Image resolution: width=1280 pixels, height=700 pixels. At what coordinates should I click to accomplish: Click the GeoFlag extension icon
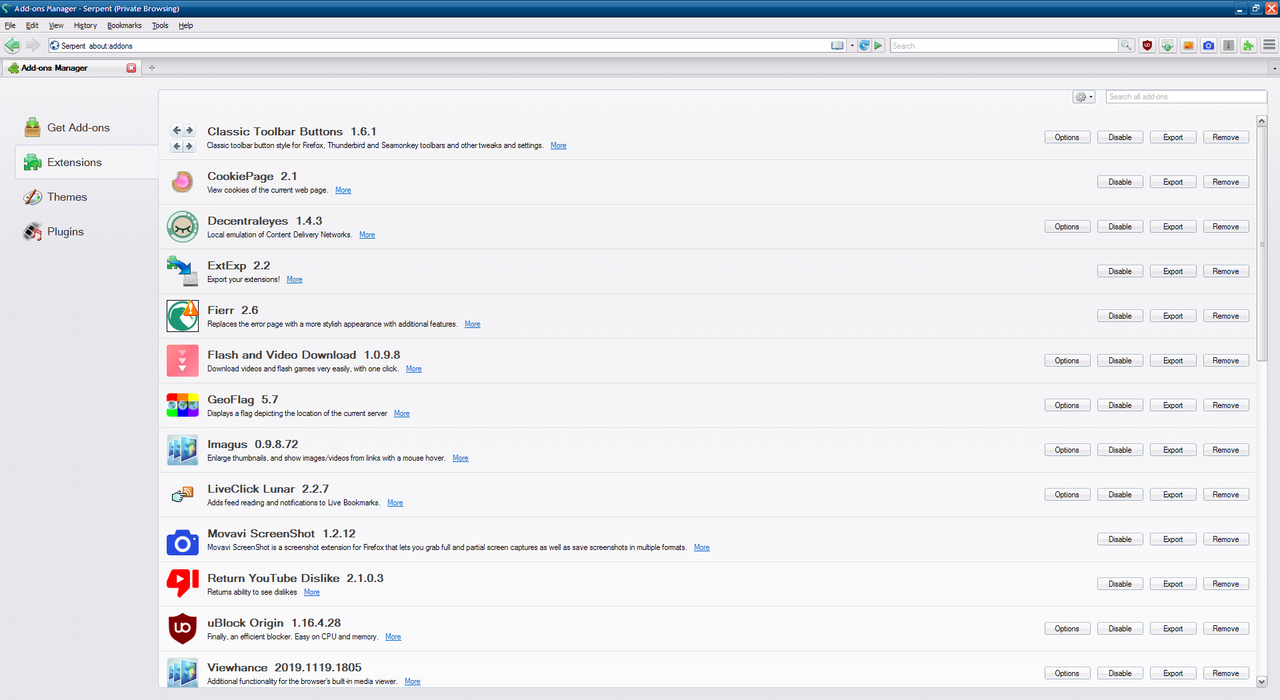tap(182, 405)
